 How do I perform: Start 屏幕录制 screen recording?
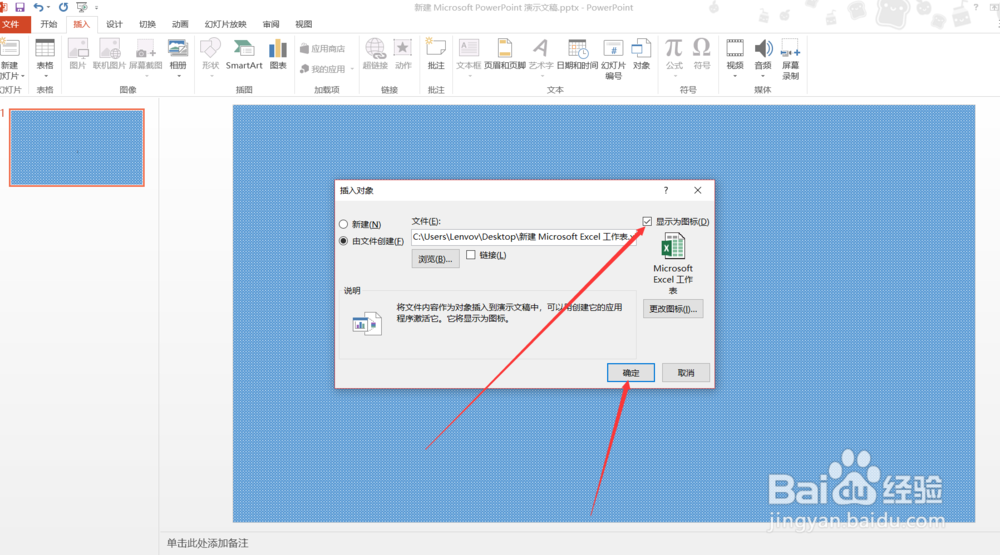point(790,59)
